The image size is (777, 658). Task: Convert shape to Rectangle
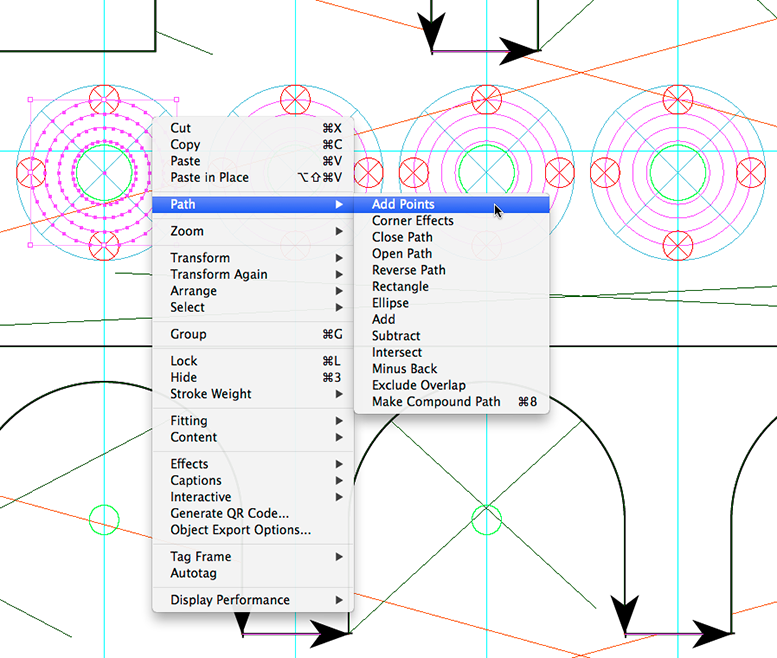tap(451, 286)
